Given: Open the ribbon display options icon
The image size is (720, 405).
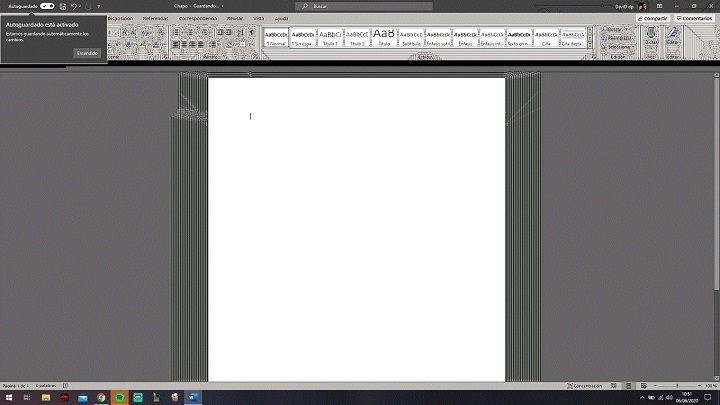Looking at the screenshot, I should 659,6.
